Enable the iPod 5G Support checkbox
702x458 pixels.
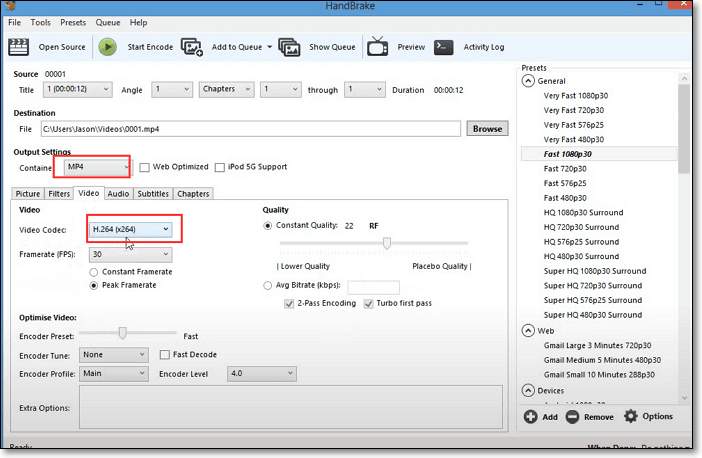[x=219, y=167]
